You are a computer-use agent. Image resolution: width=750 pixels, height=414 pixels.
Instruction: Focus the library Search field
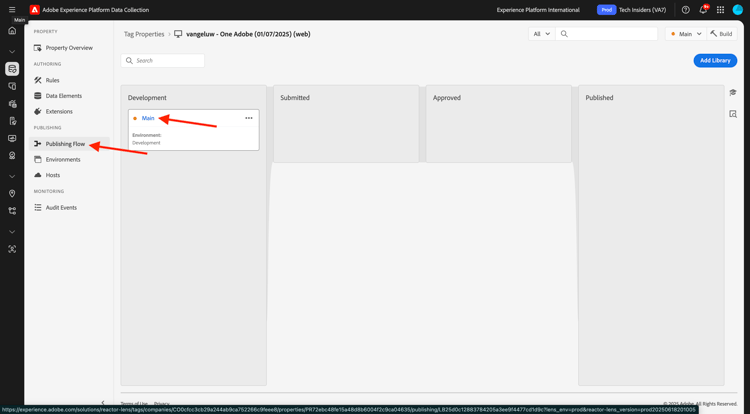(163, 61)
